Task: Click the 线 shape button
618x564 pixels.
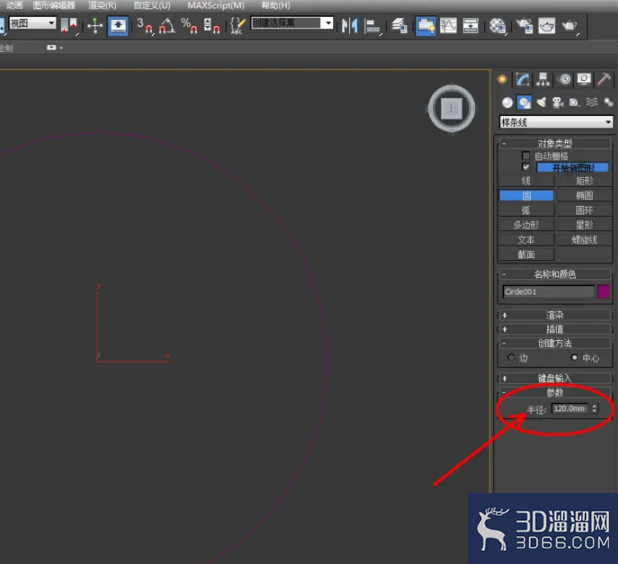Action: [x=526, y=181]
